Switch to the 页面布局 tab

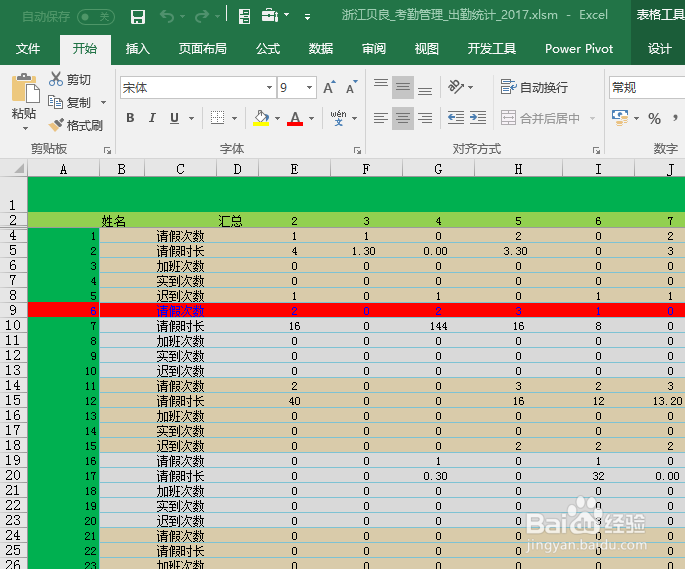tap(203, 49)
